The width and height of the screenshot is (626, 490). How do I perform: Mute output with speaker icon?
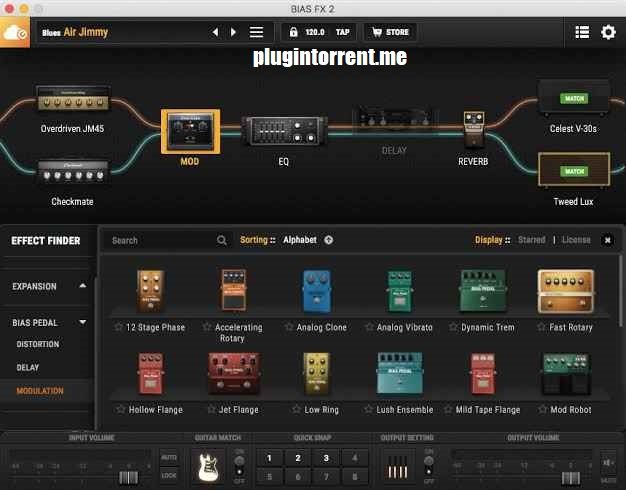pyautogui.click(x=608, y=463)
